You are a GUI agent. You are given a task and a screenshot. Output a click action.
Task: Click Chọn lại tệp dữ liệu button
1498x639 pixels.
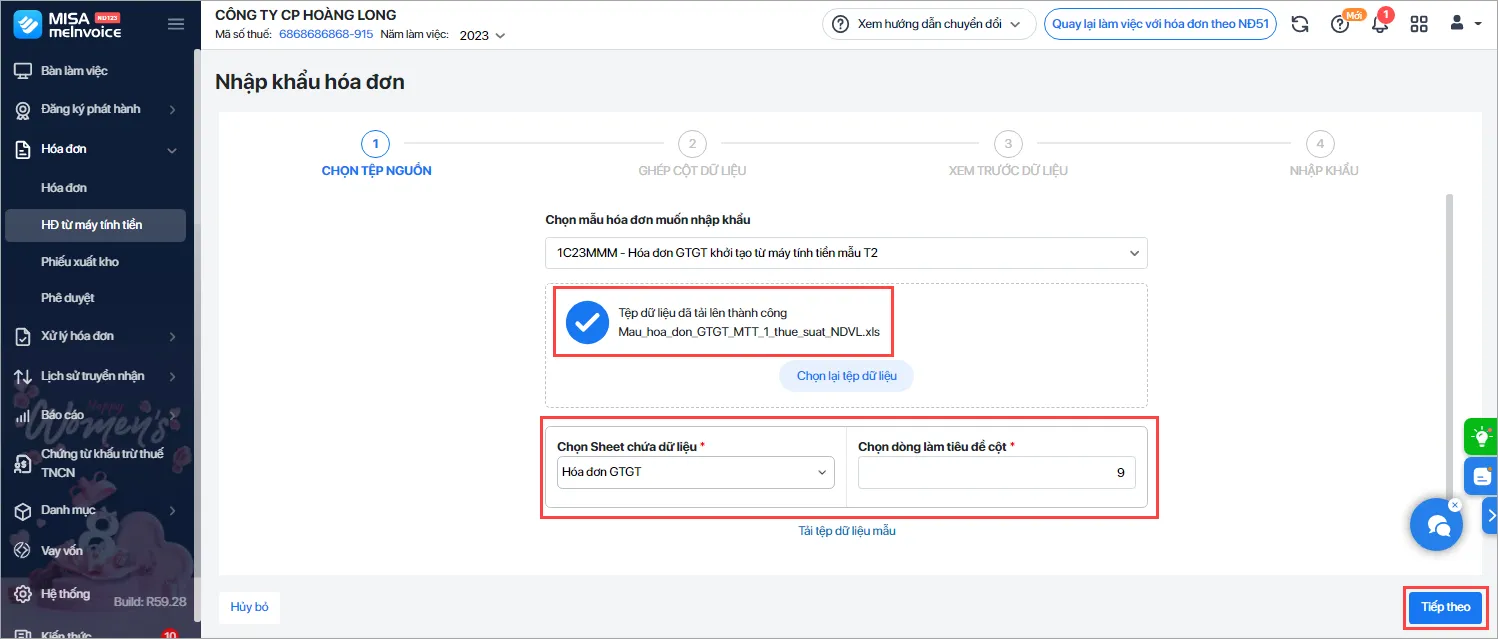(x=846, y=376)
